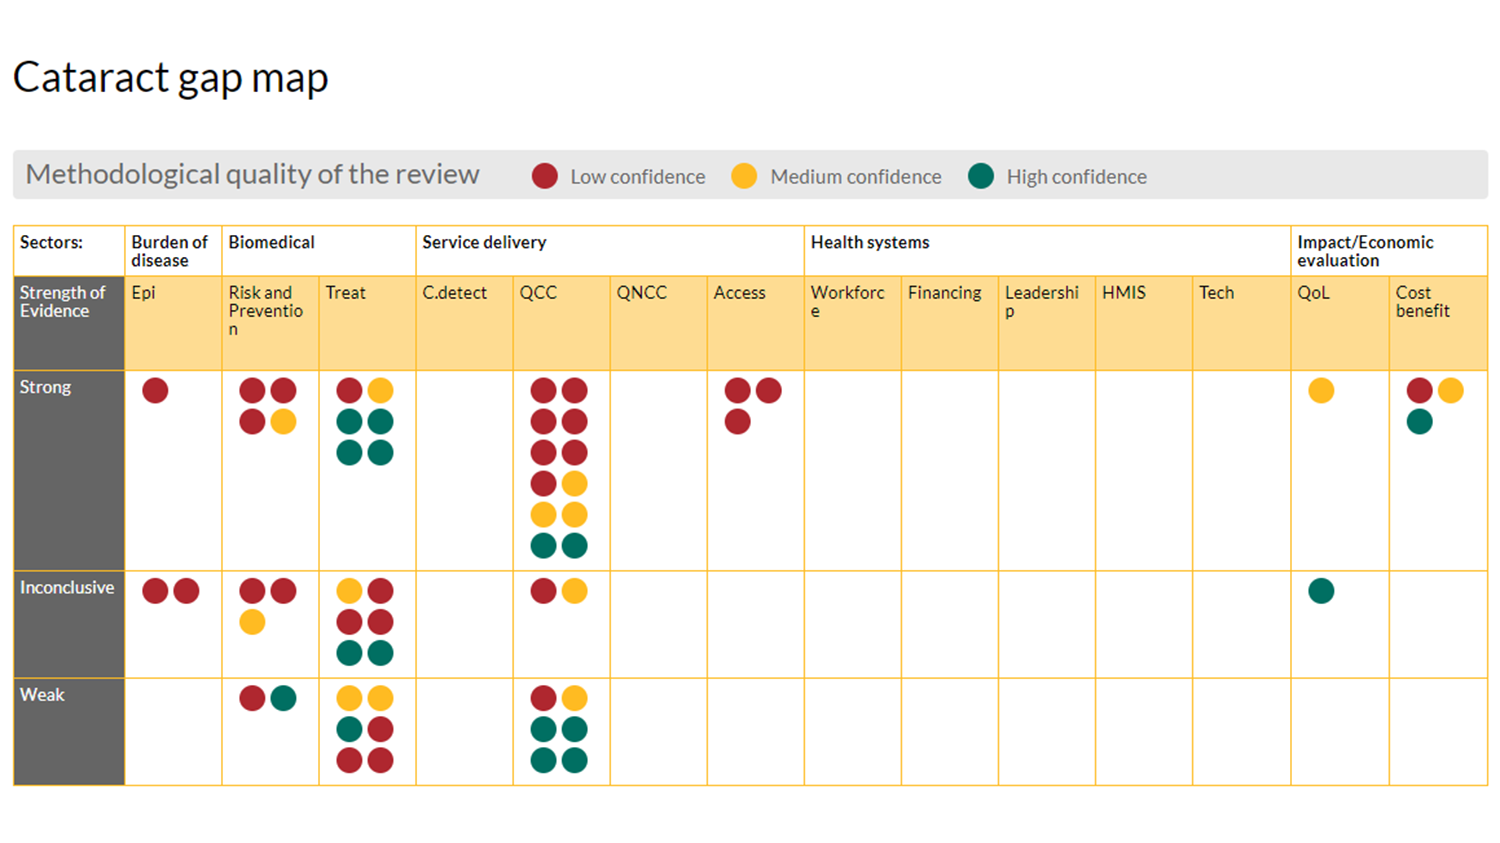The image size is (1500, 843).
Task: Click the yellow Medium confidence legend dot
Action: tap(744, 176)
